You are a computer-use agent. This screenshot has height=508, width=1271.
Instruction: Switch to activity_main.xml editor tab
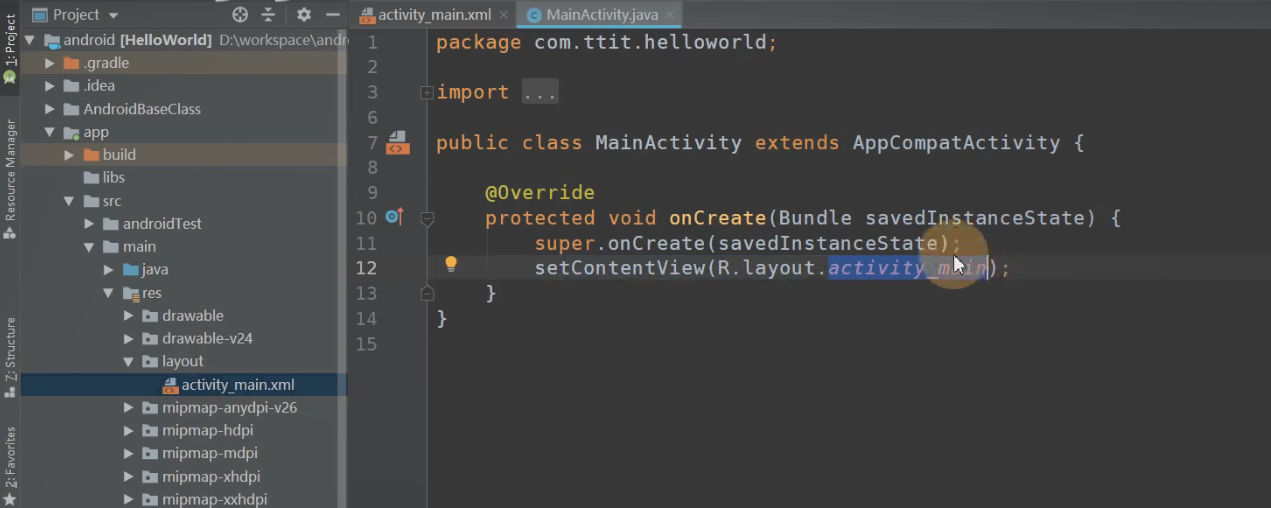tap(434, 15)
